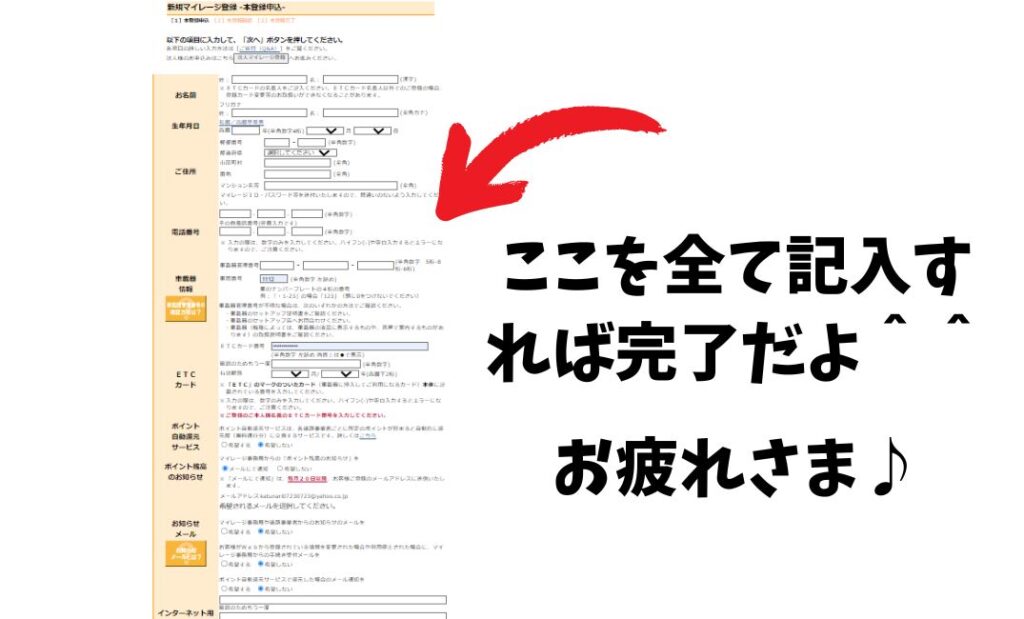This screenshot has height=619, width=1024.
Task: Select 希望する for ポイント自動還元サービス
Action: point(223,445)
